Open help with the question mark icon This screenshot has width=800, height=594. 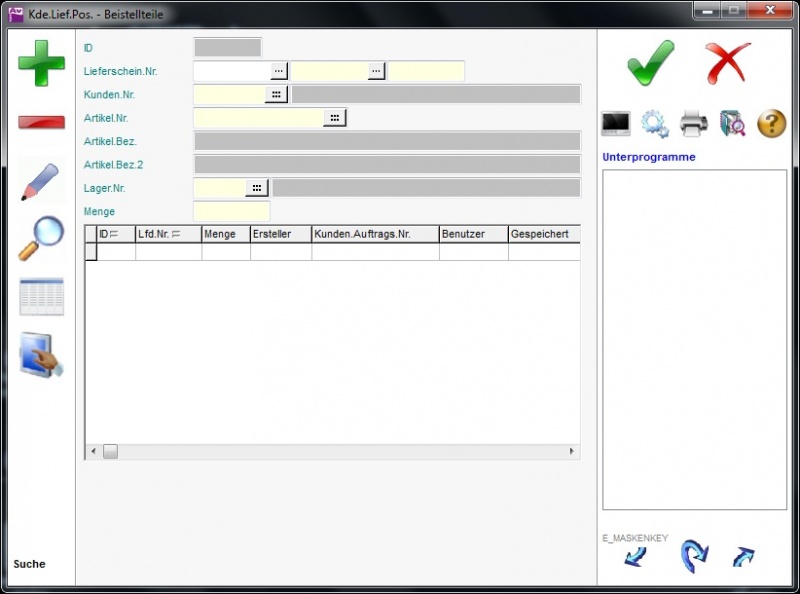pos(771,124)
